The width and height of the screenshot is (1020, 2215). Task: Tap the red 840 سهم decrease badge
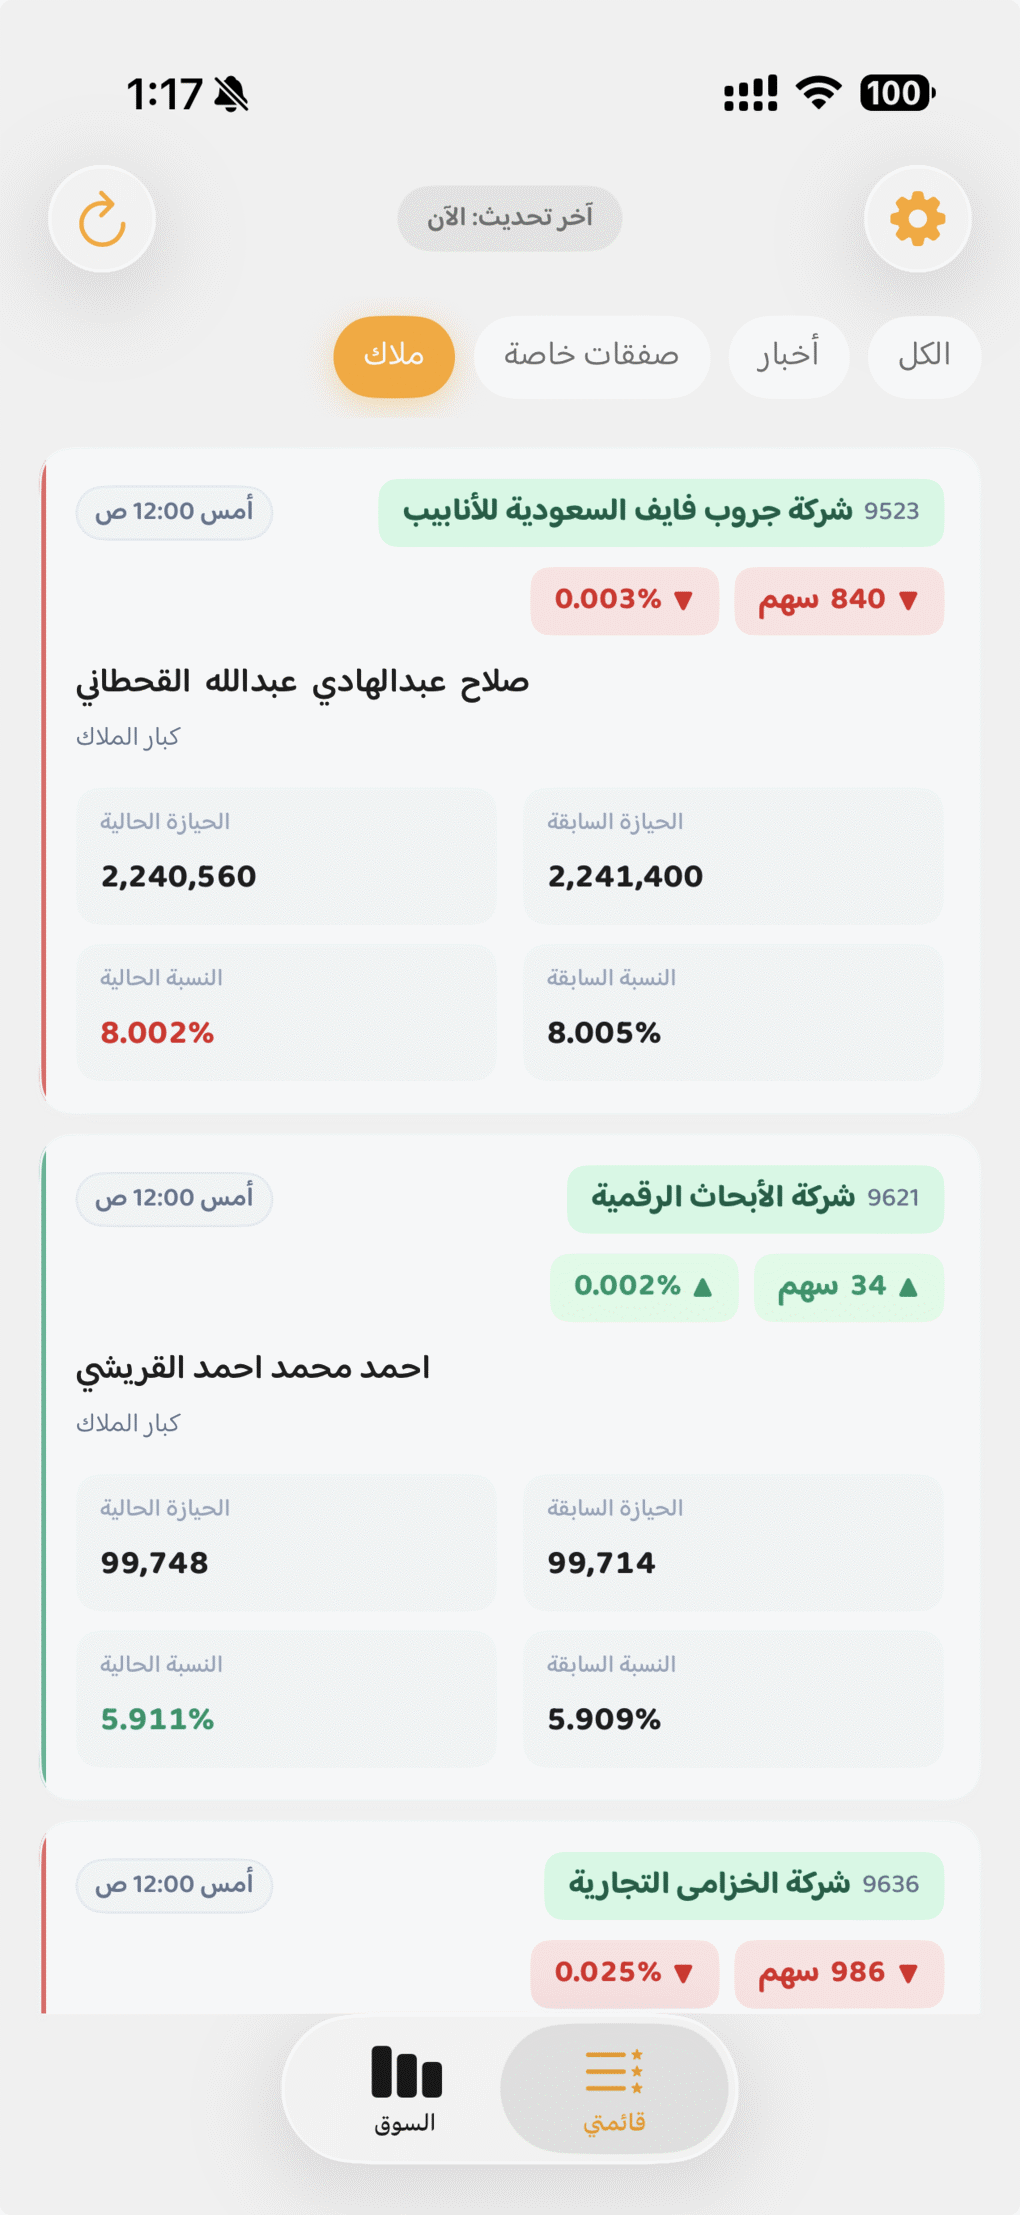[838, 600]
